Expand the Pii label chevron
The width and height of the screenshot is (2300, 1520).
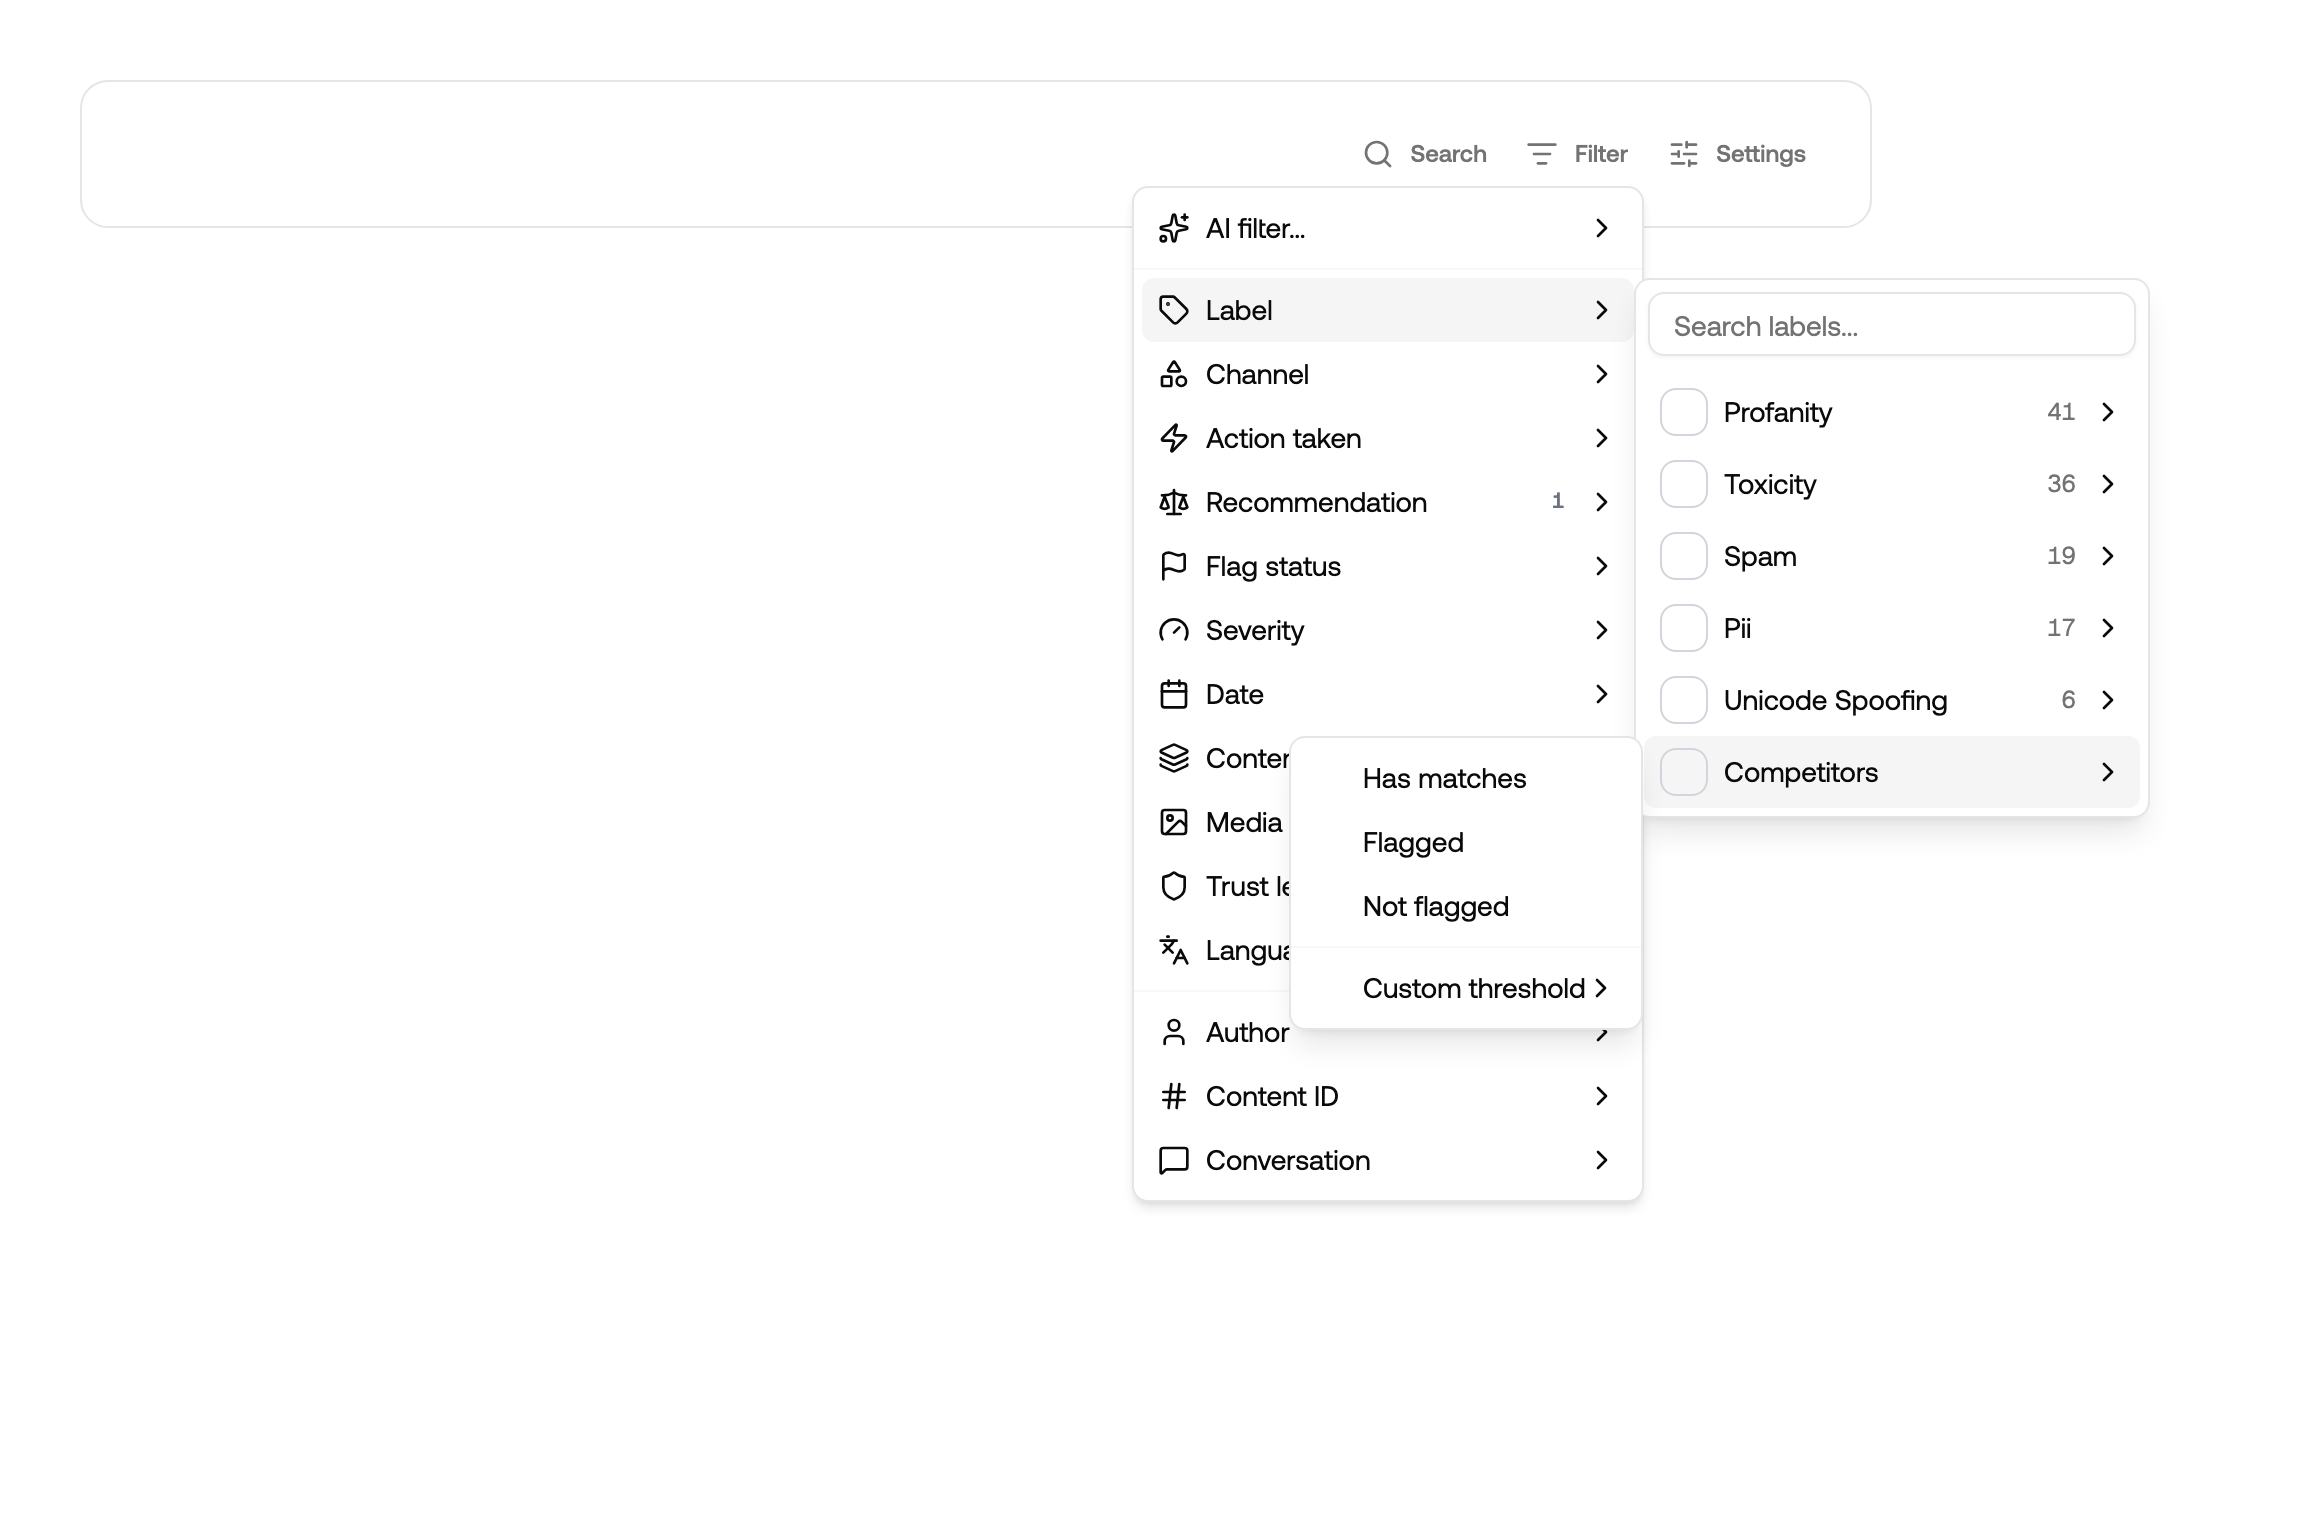coord(2108,628)
